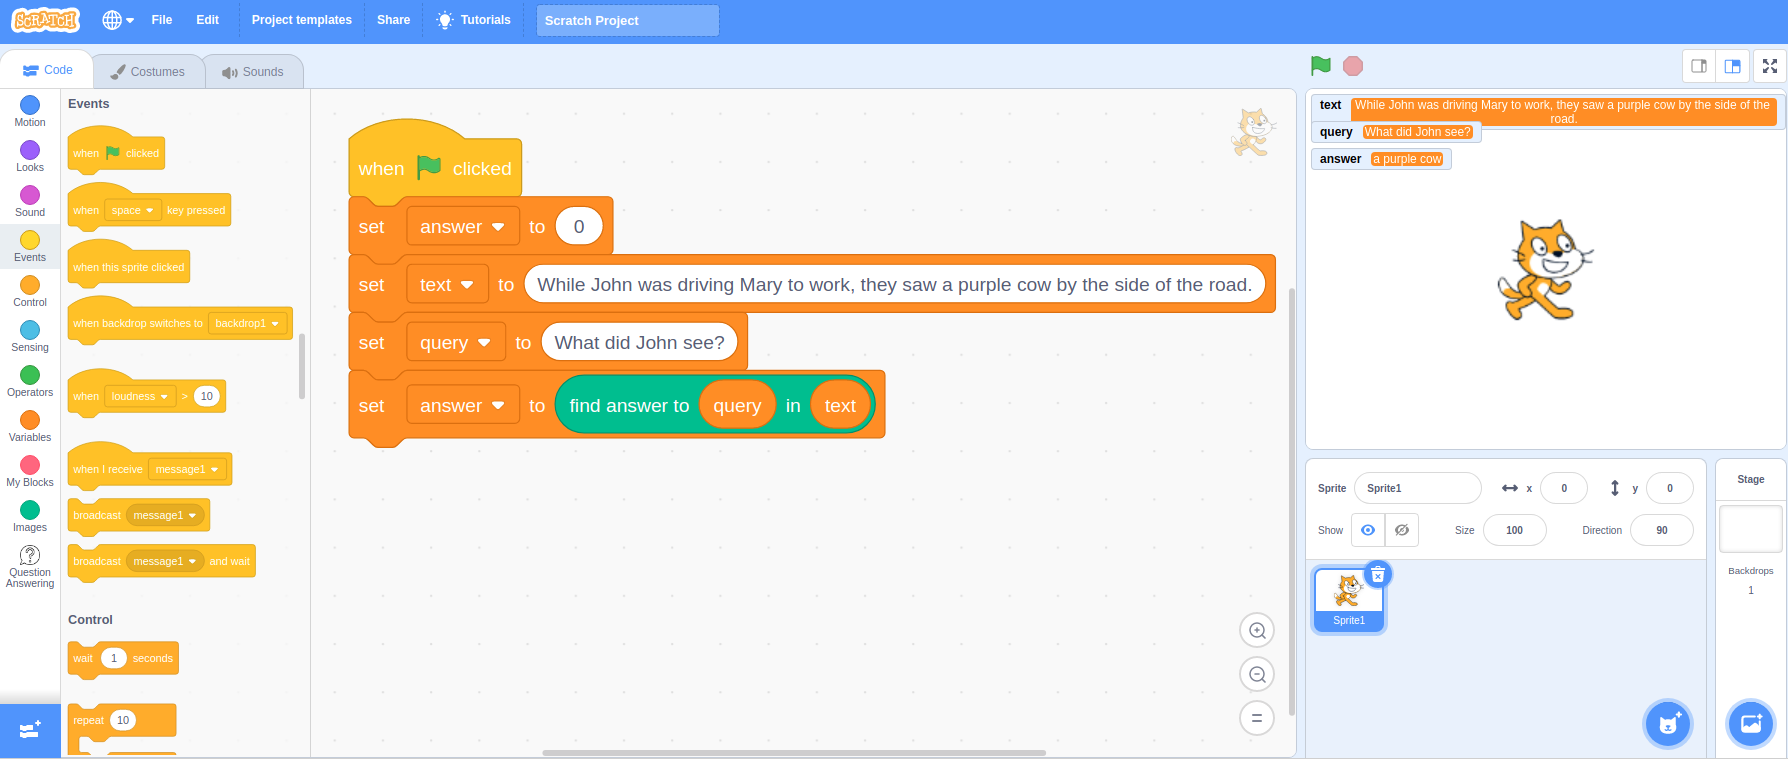Image resolution: width=1788 pixels, height=759 pixels.
Task: Click the Choose a Sprite button
Action: pos(1668,724)
